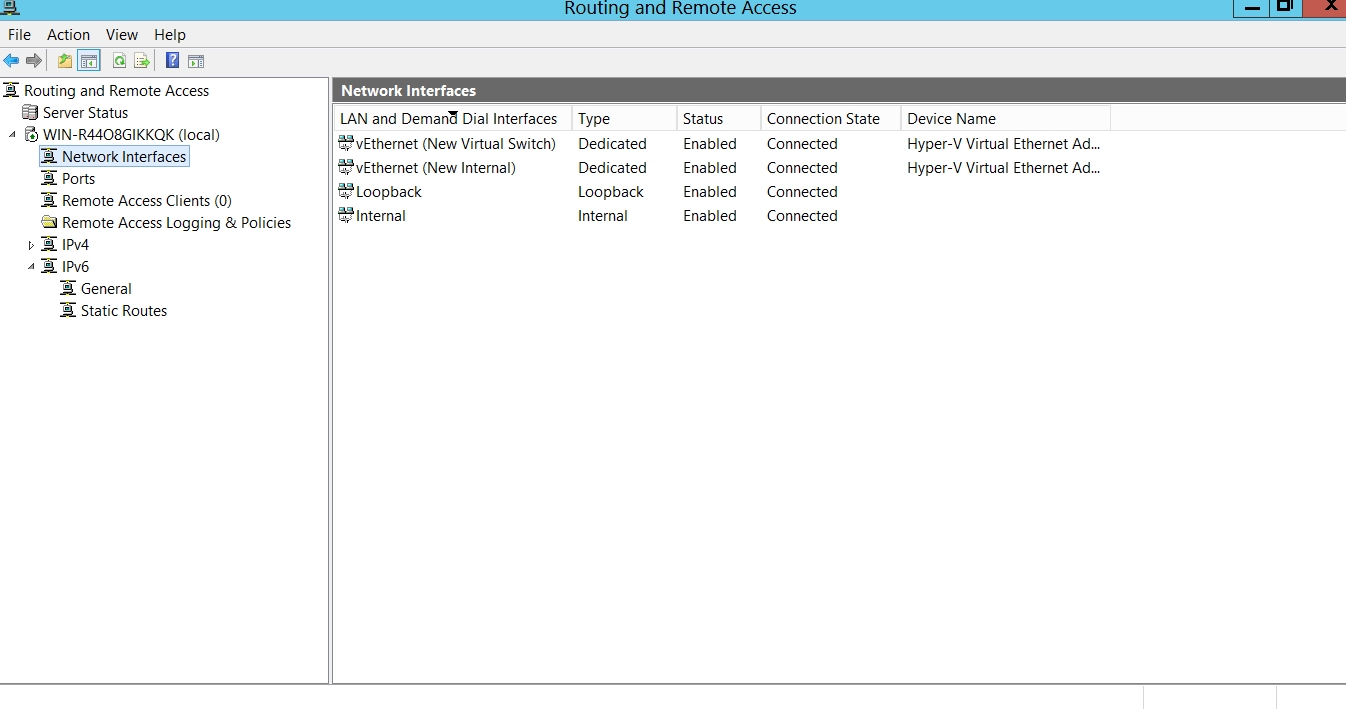
Task: Click the Export List toolbar icon
Action: [142, 61]
